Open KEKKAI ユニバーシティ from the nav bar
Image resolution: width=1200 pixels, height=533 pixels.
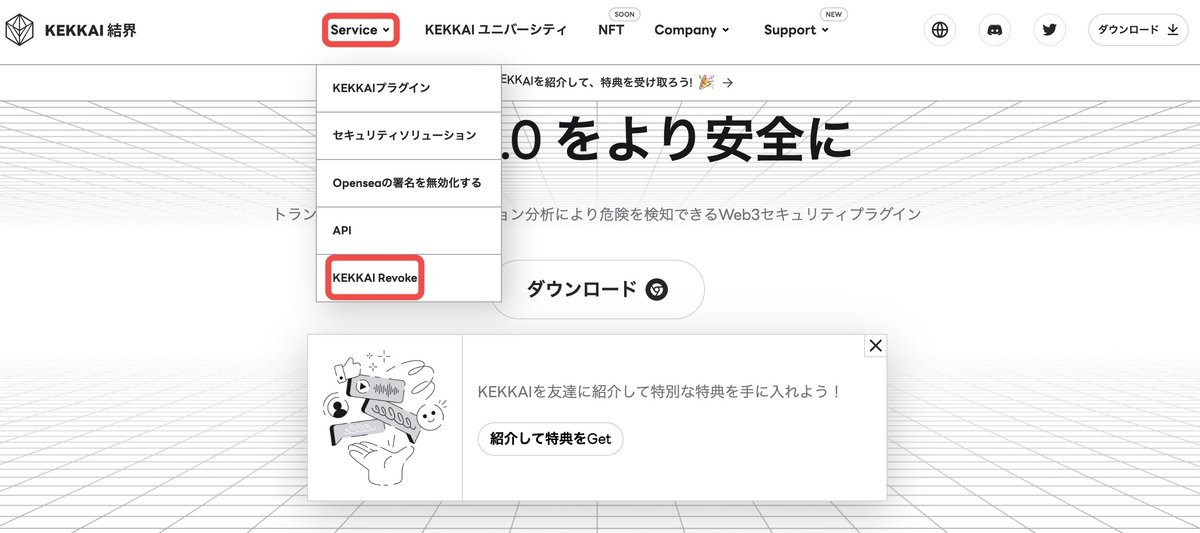click(495, 30)
